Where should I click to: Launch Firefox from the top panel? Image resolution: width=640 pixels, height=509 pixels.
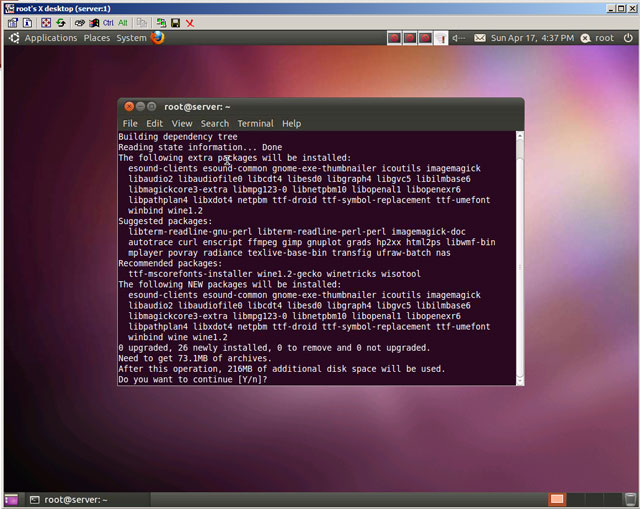[158, 38]
